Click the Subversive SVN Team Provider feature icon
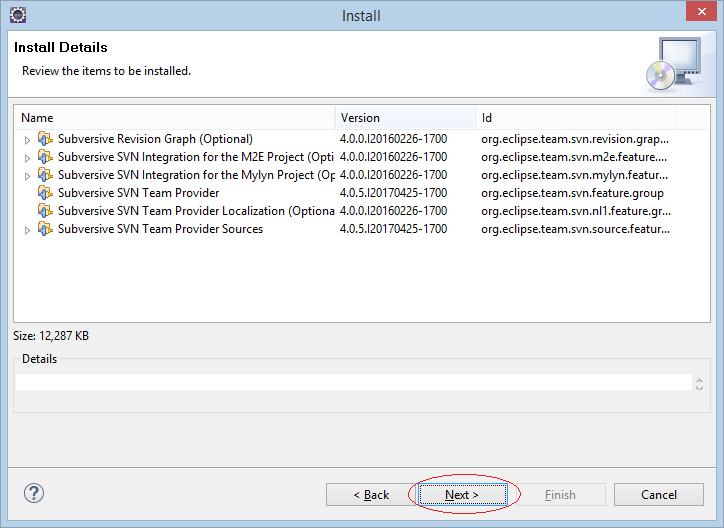724x528 pixels. [x=45, y=192]
